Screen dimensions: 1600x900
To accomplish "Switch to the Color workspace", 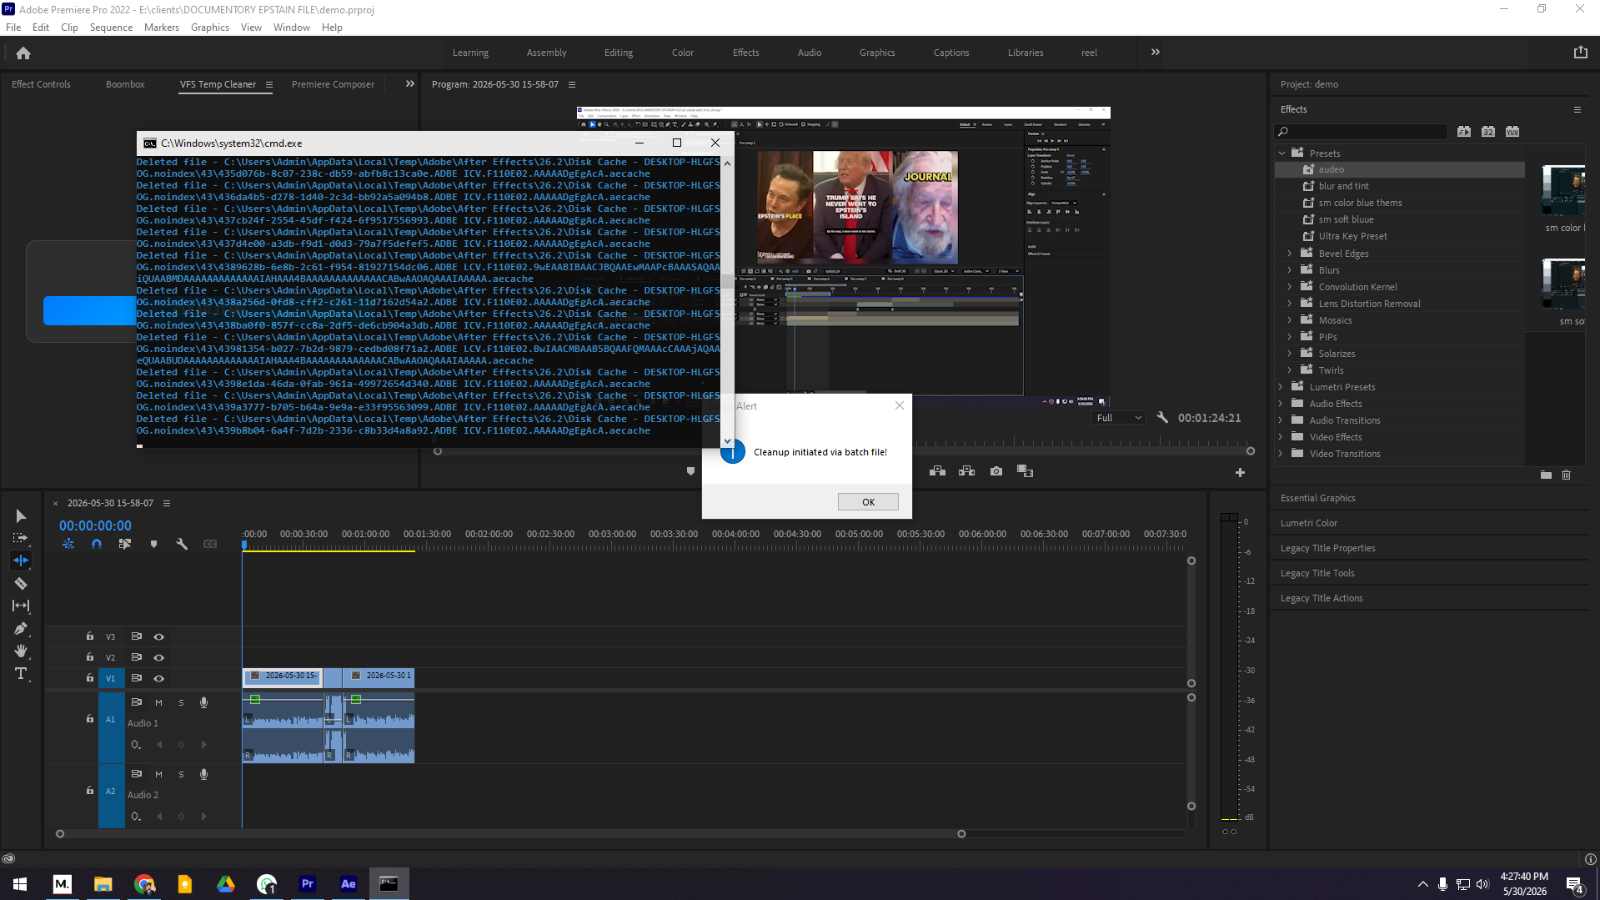I will point(683,53).
